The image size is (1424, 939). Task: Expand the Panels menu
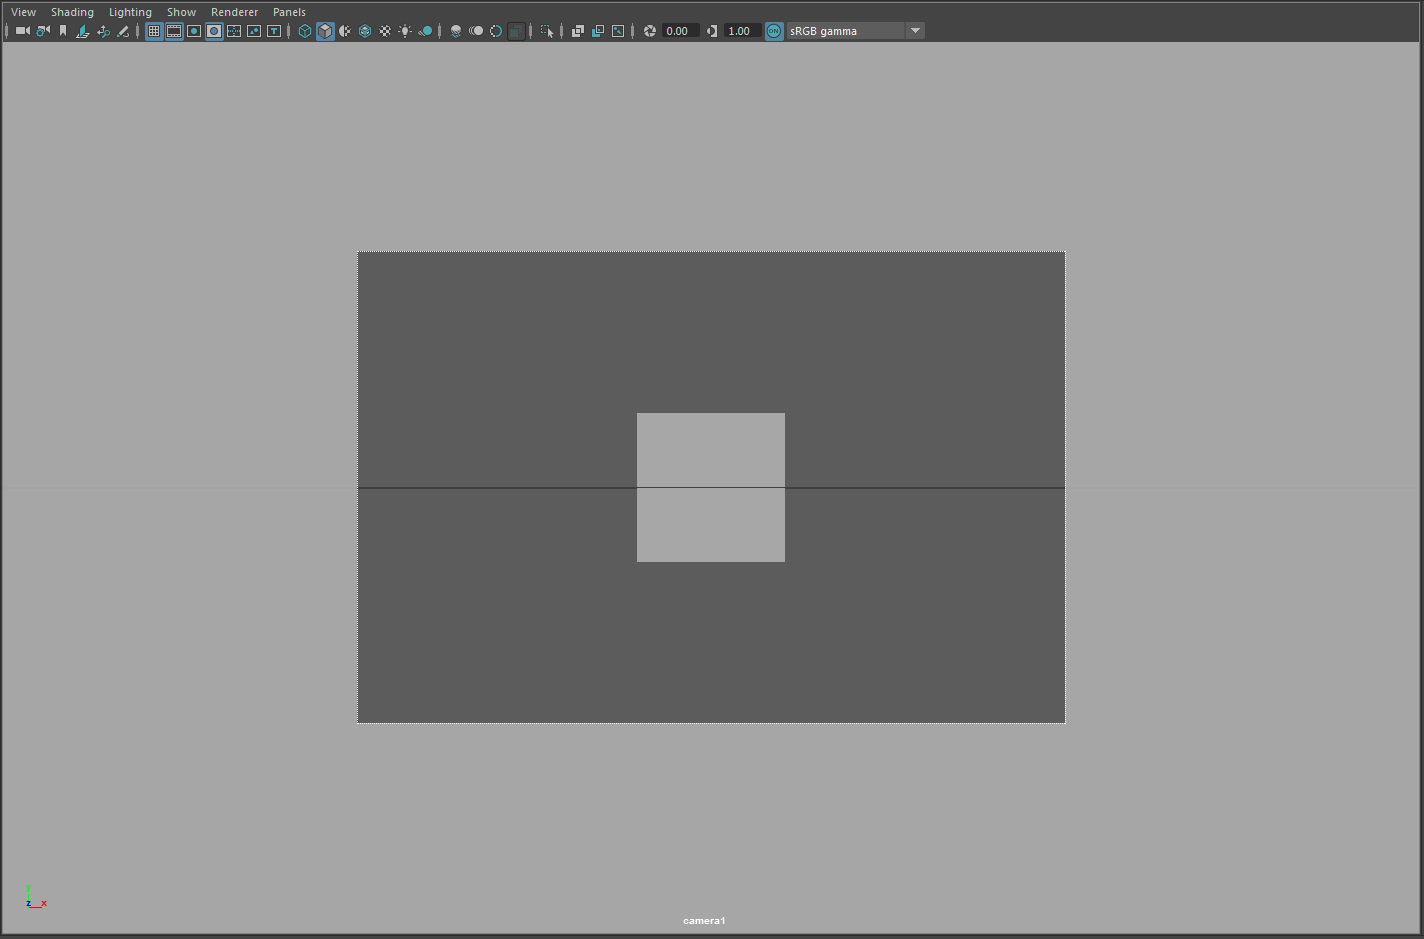pos(289,12)
